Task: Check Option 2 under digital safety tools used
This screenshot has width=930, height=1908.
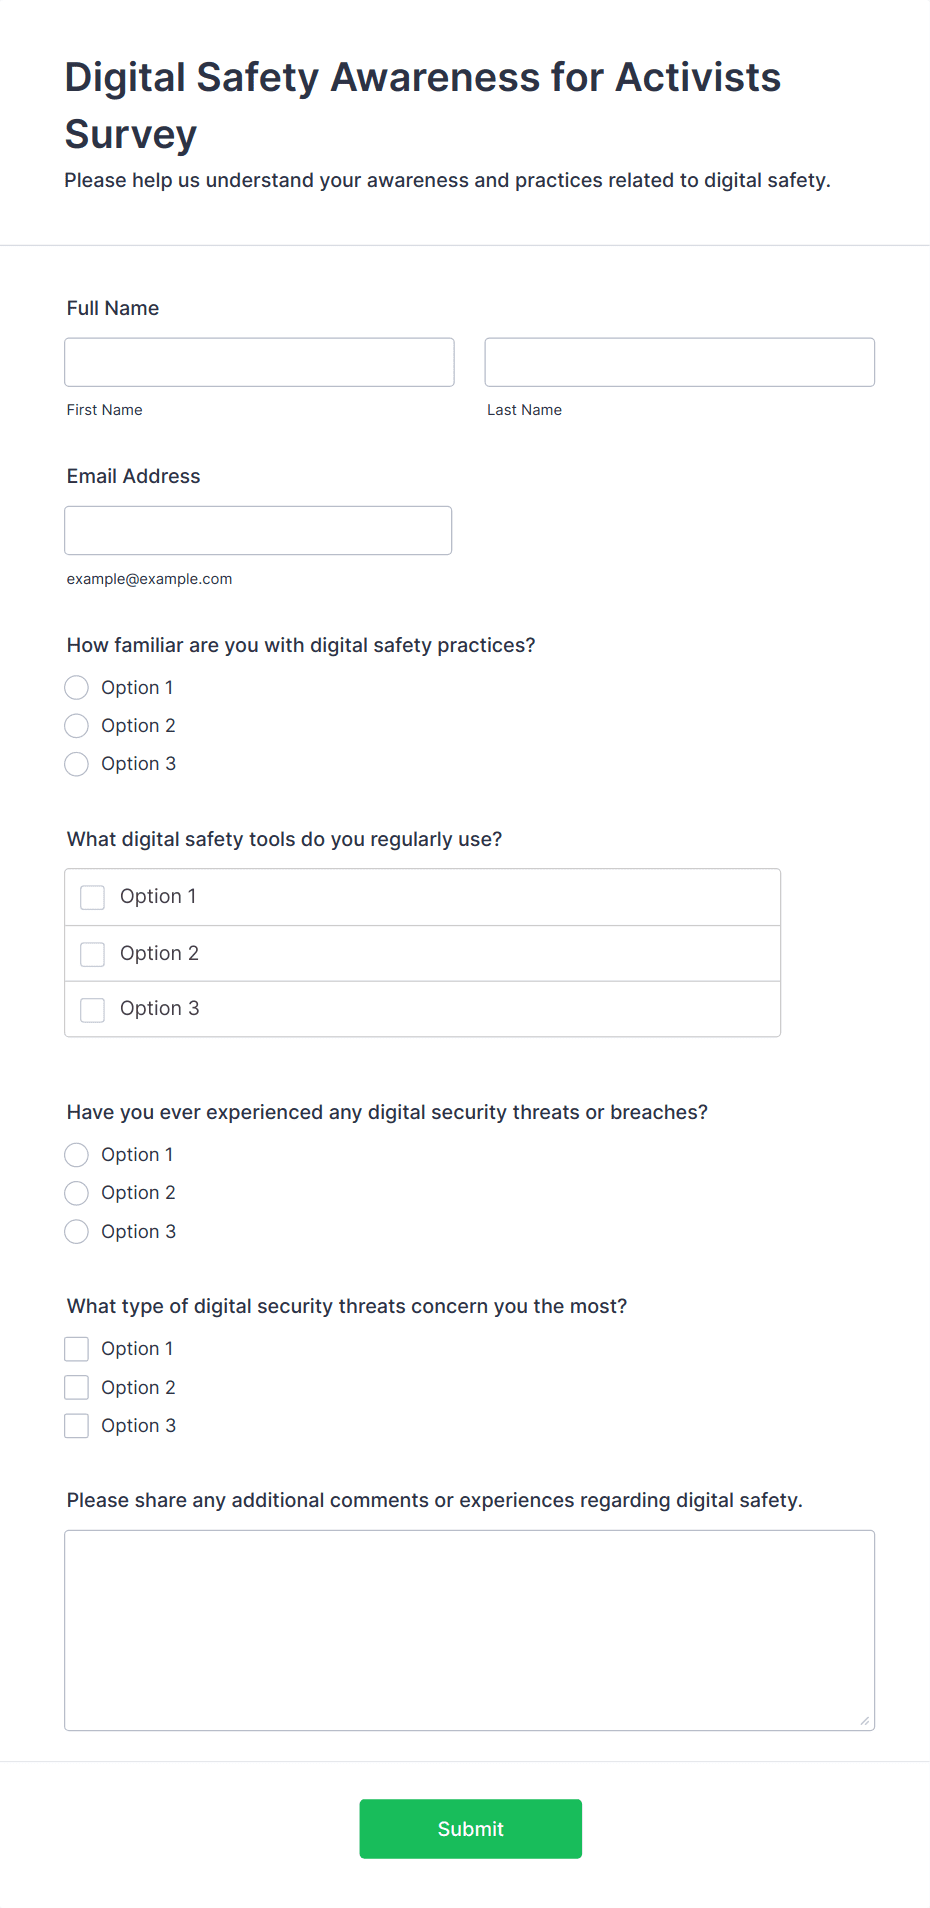Action: pos(92,953)
